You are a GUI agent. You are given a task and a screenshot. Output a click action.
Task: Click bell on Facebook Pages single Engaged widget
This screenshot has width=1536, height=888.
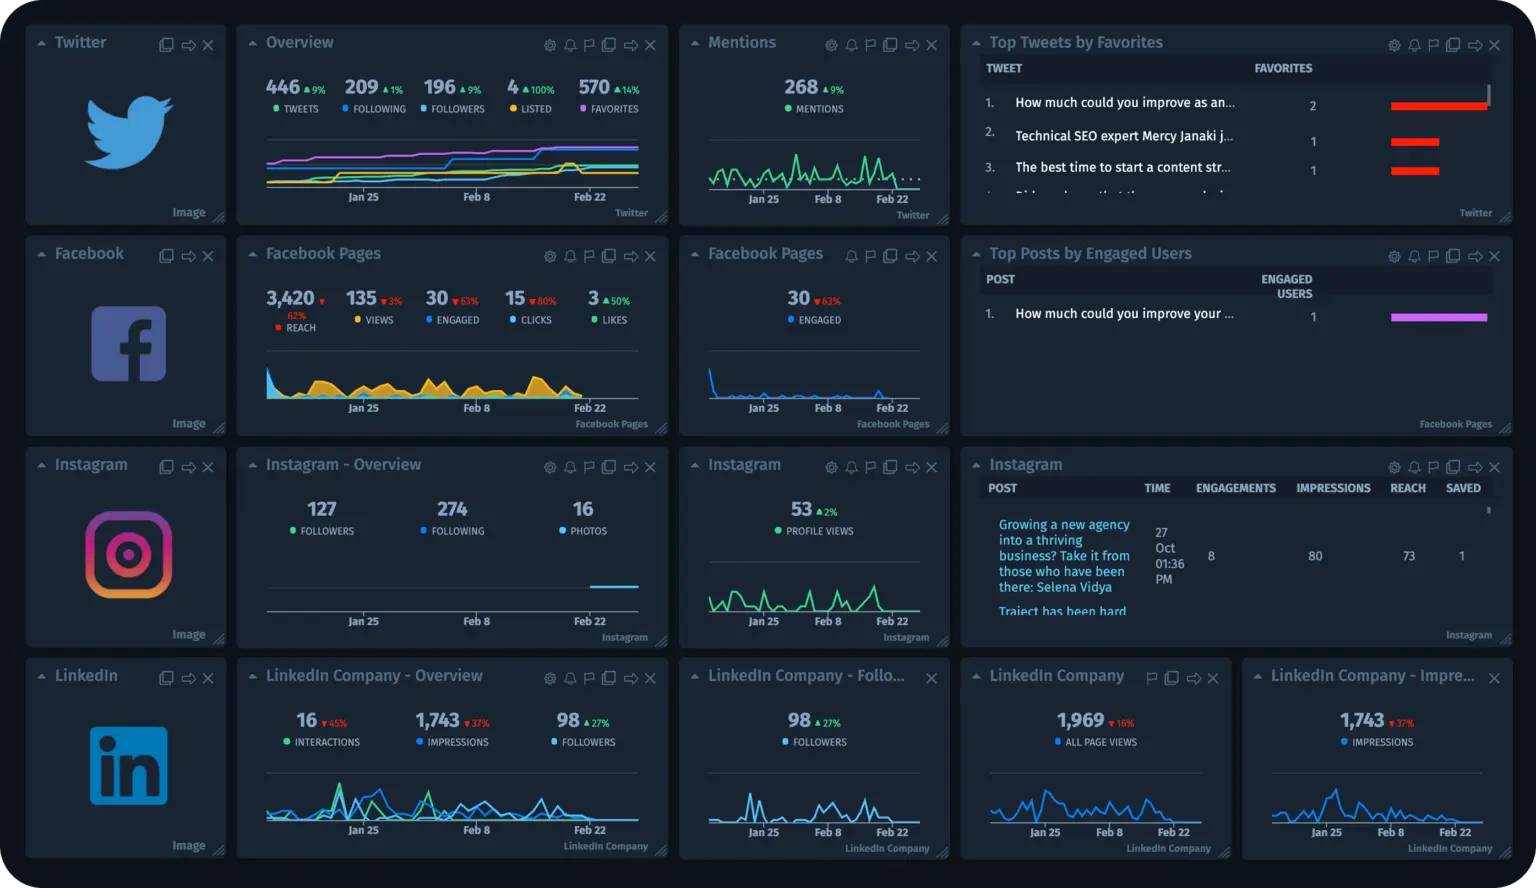pyautogui.click(x=851, y=256)
